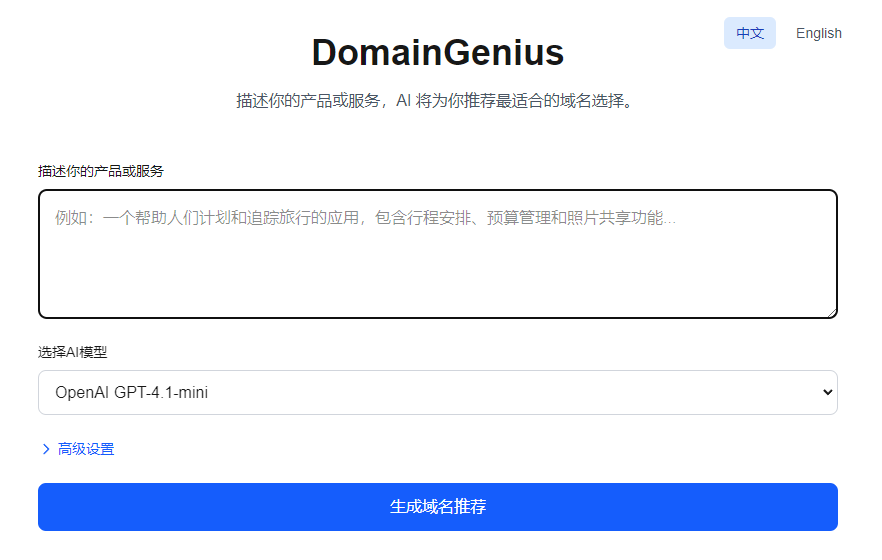Click the 描述你的产品或服务 field label
Viewport: 882px width, 560px height.
(x=101, y=171)
